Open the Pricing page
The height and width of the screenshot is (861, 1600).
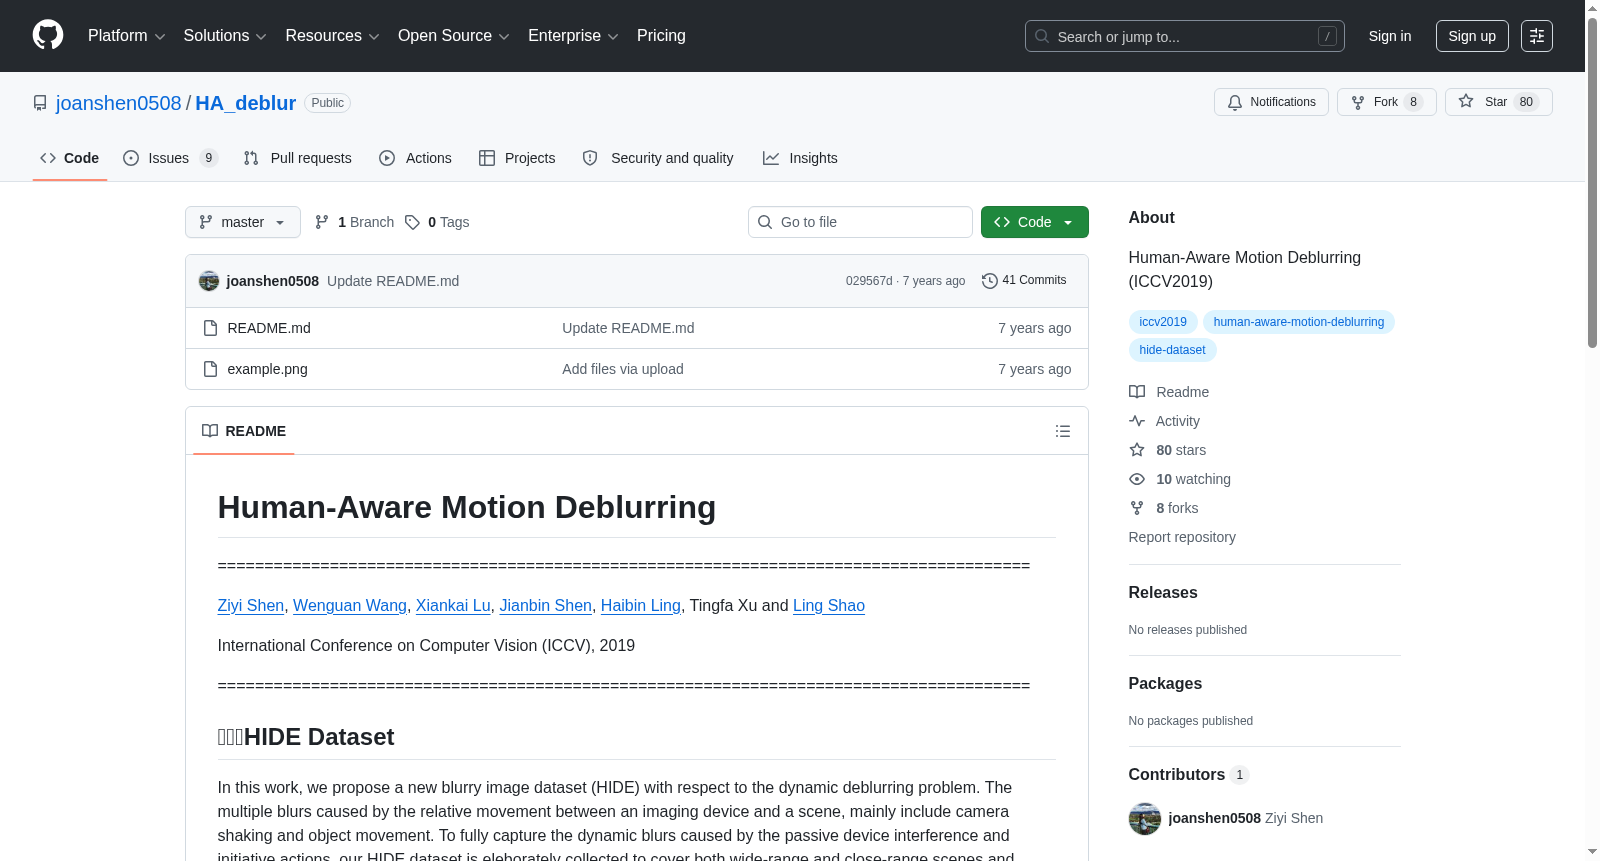661,36
